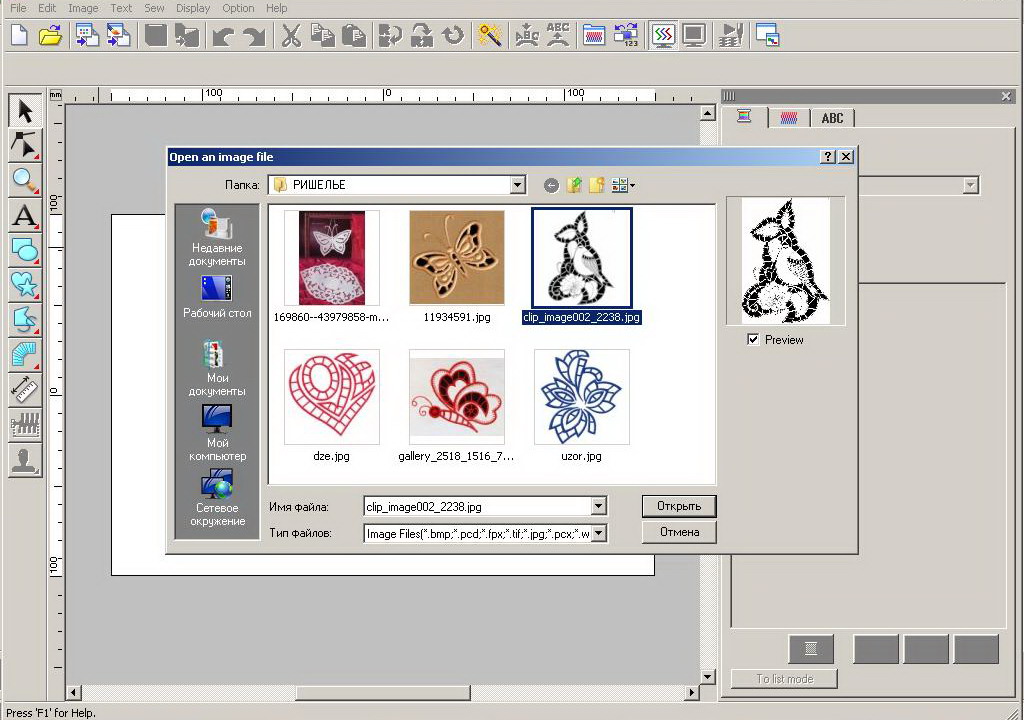This screenshot has height=720, width=1024.
Task: Click the Открыть button
Action: [x=679, y=506]
